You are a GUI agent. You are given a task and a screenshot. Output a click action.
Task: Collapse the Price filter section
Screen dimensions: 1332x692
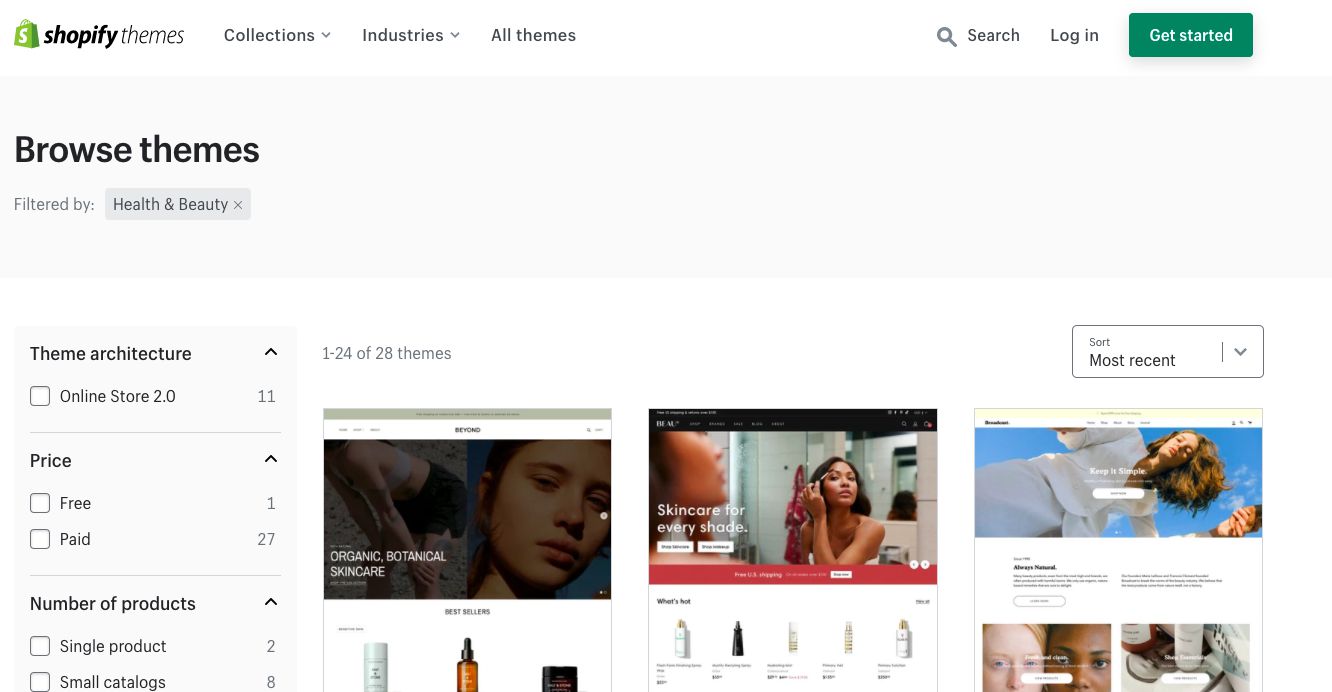[270, 460]
